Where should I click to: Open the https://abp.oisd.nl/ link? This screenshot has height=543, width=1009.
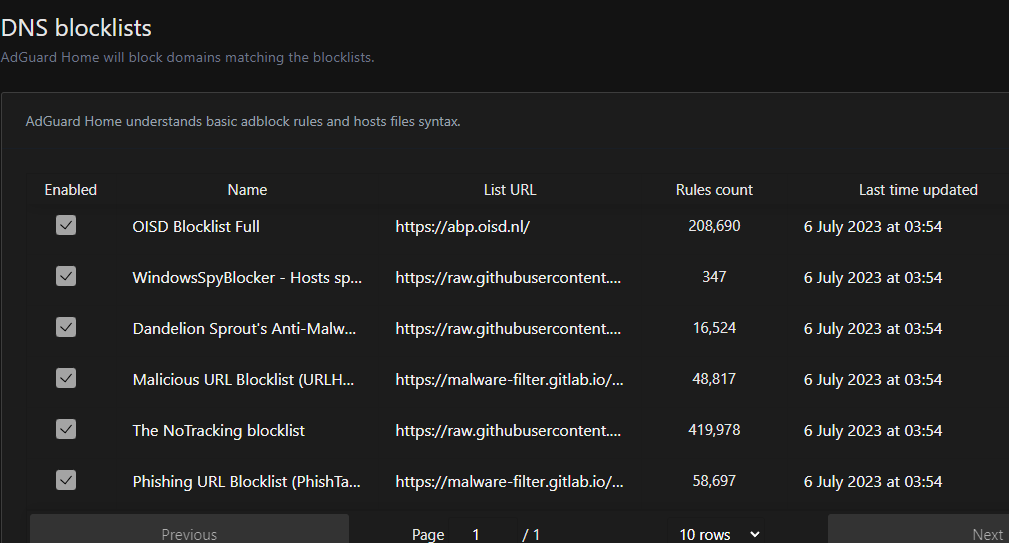(462, 226)
